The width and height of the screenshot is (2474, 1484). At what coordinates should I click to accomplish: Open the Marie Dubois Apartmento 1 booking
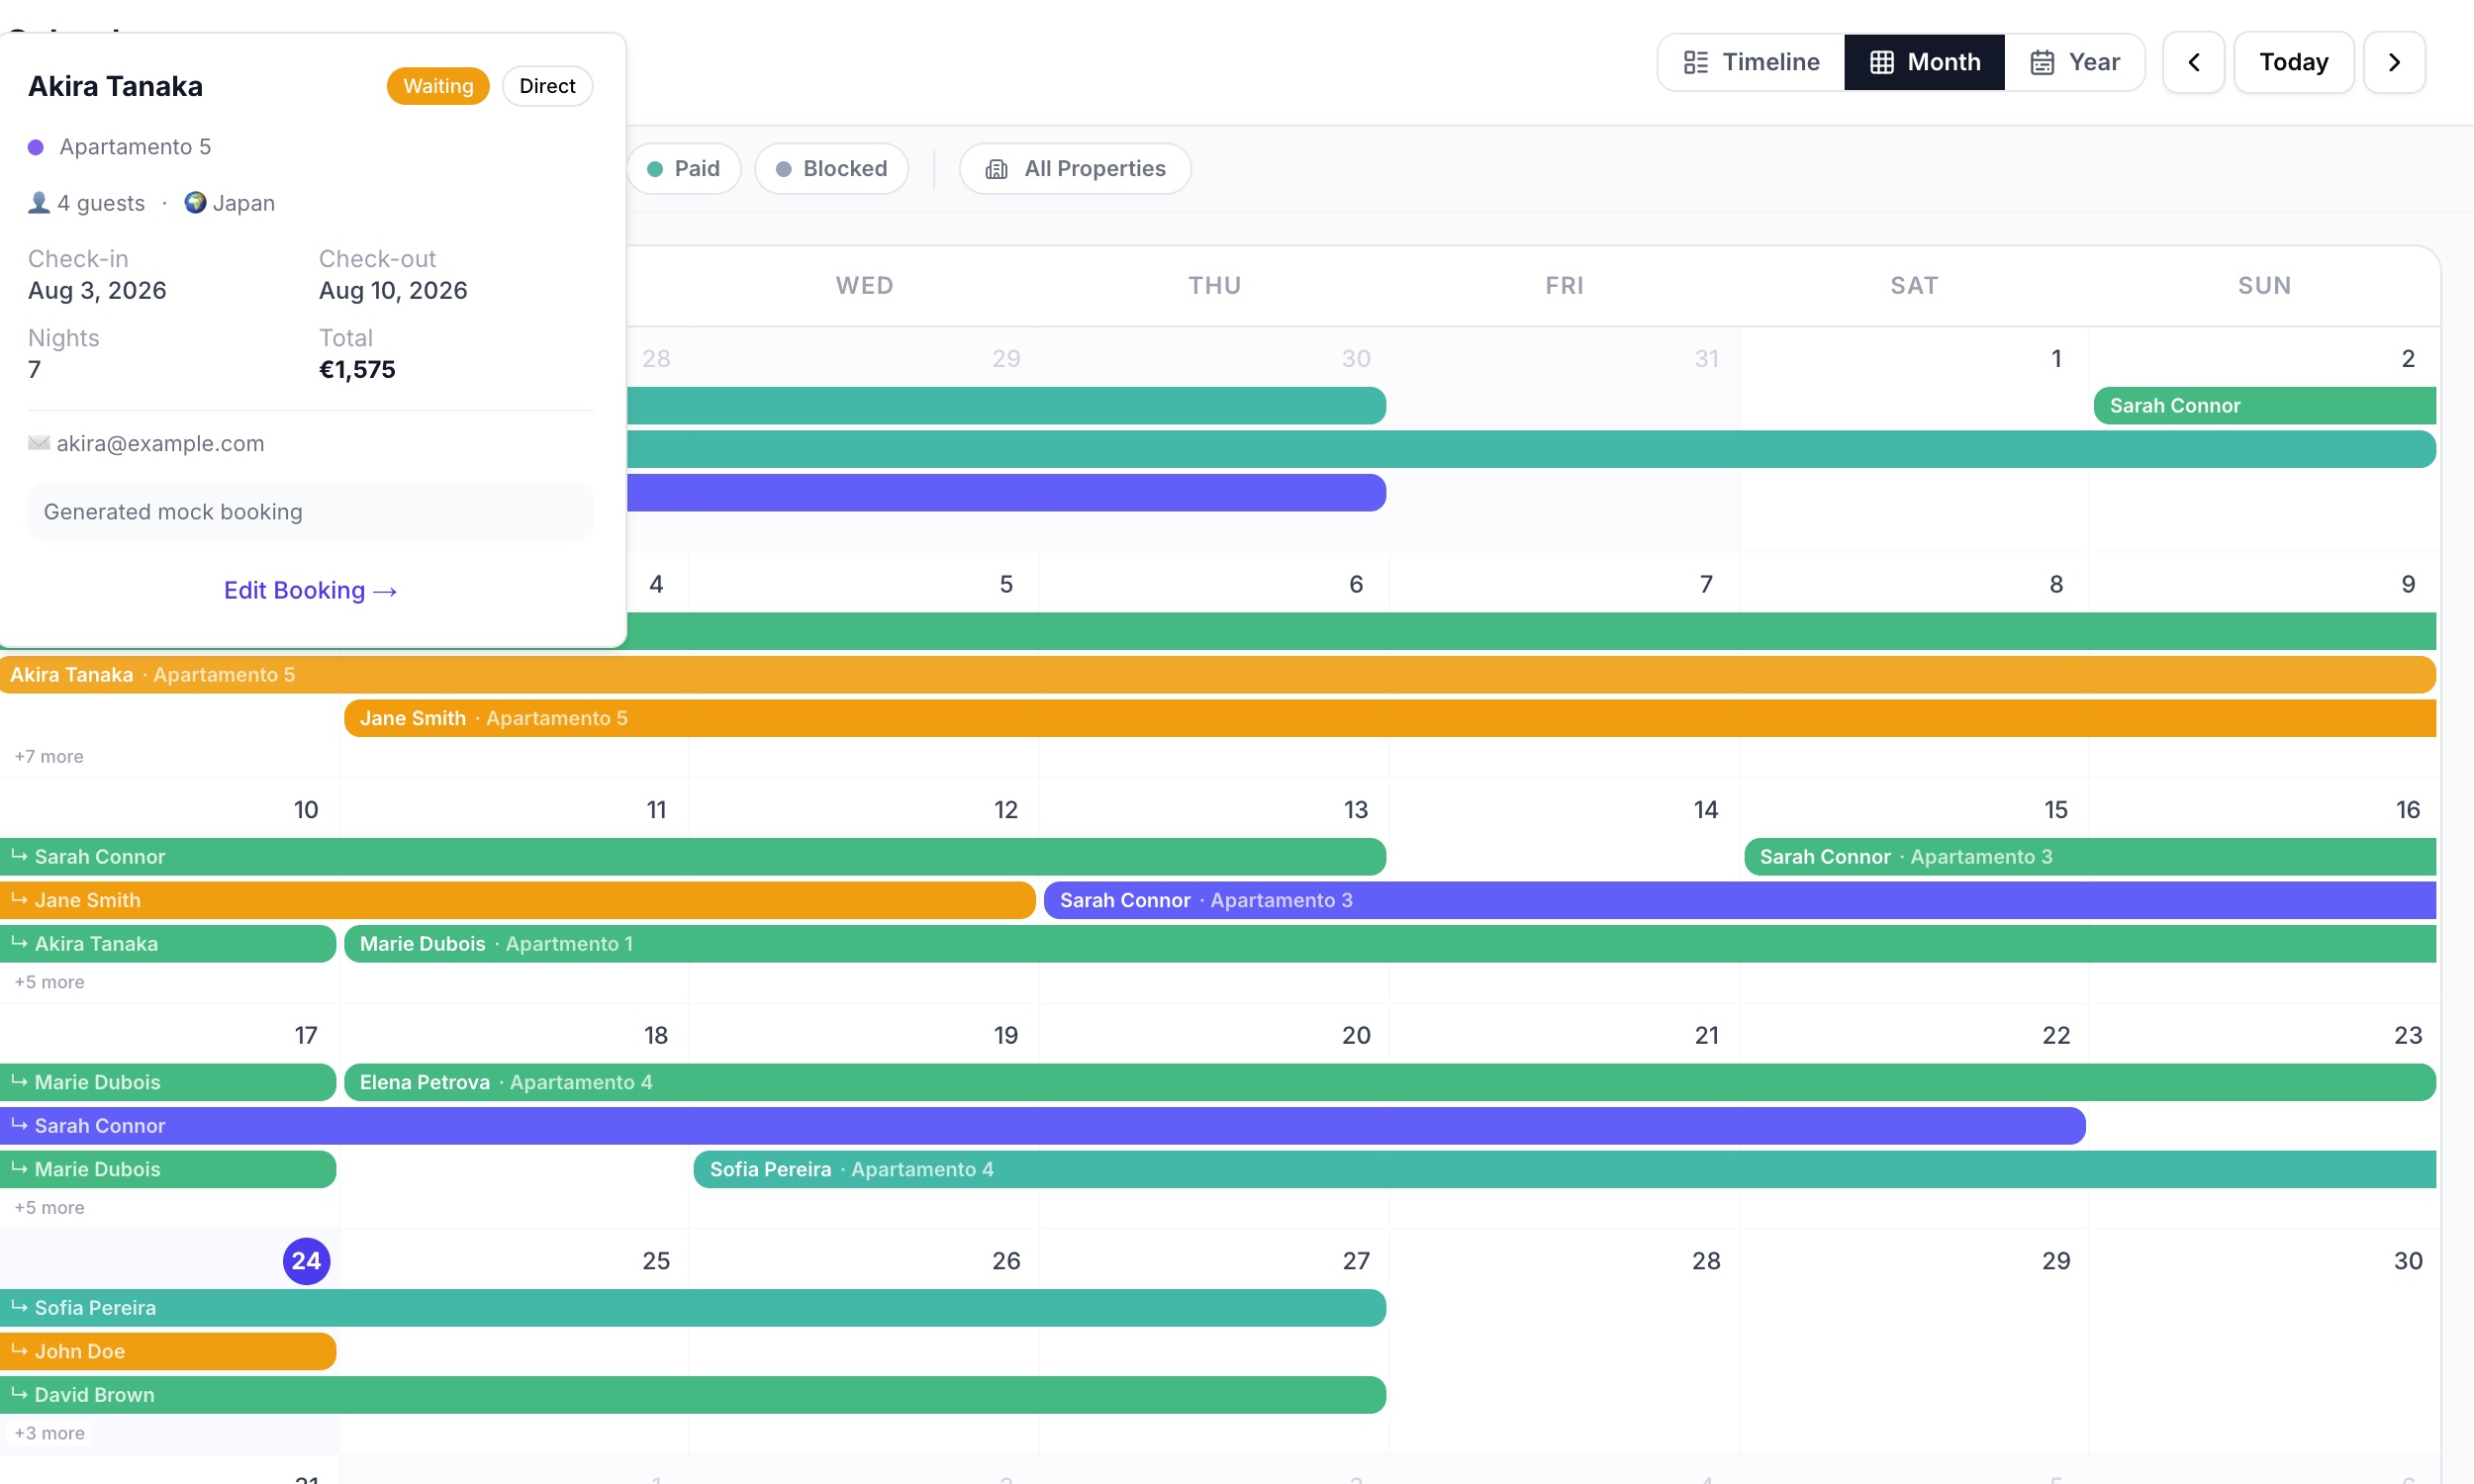(x=1390, y=944)
